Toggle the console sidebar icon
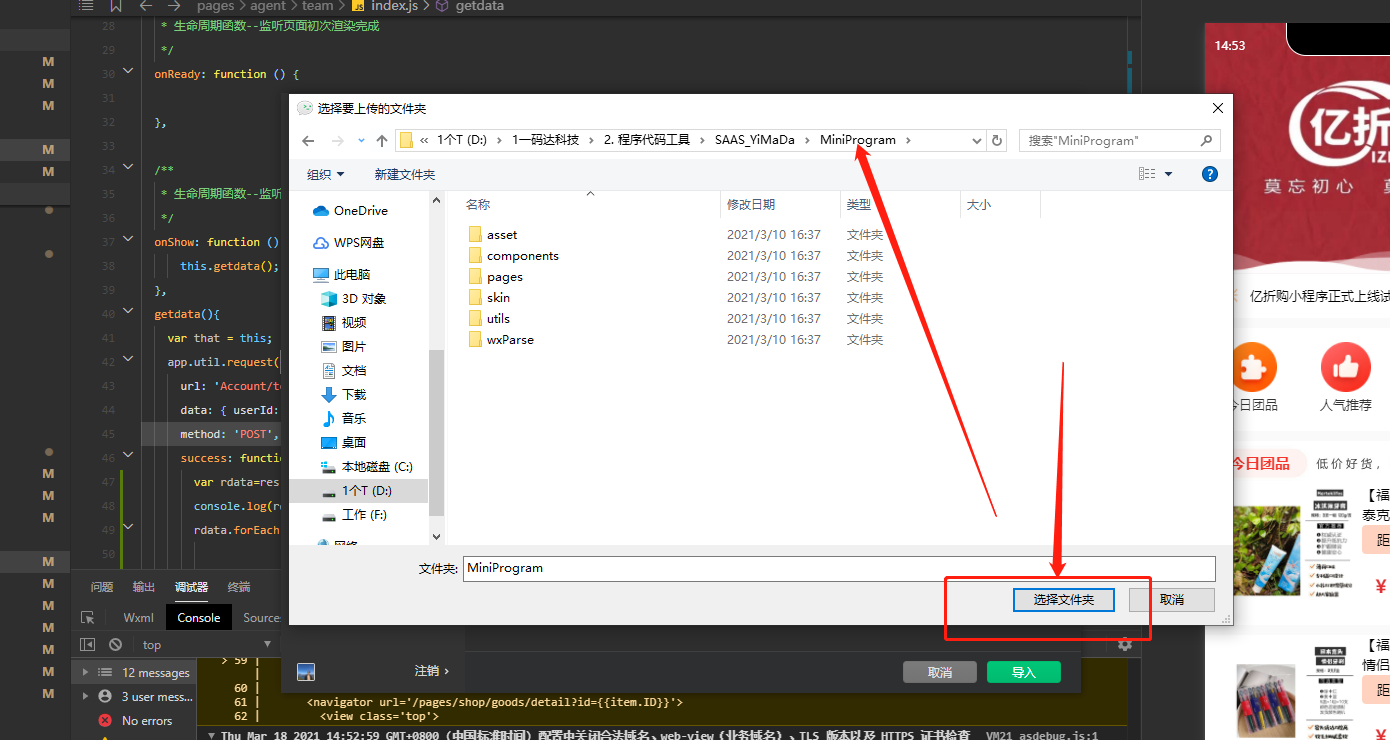This screenshot has height=740, width=1390. click(88, 645)
